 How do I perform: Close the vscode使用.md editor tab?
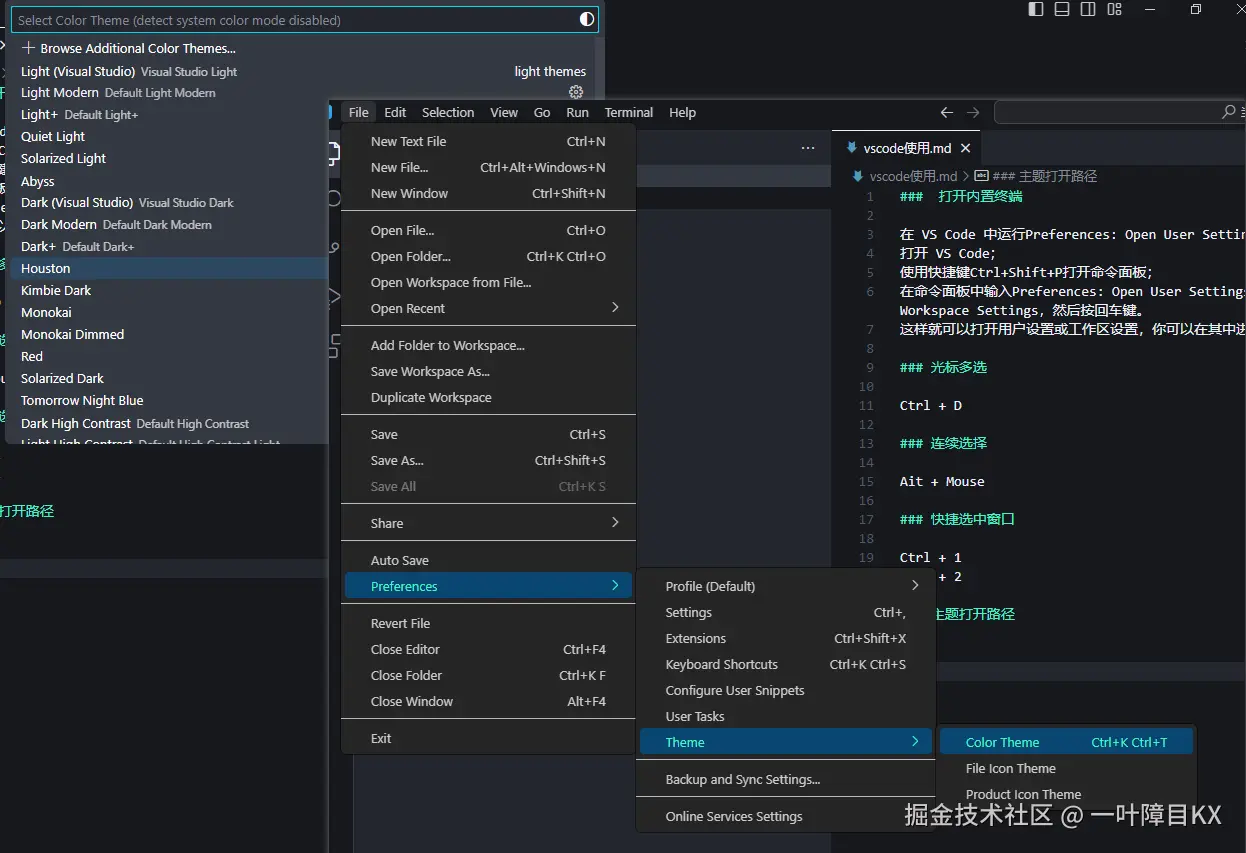[965, 147]
